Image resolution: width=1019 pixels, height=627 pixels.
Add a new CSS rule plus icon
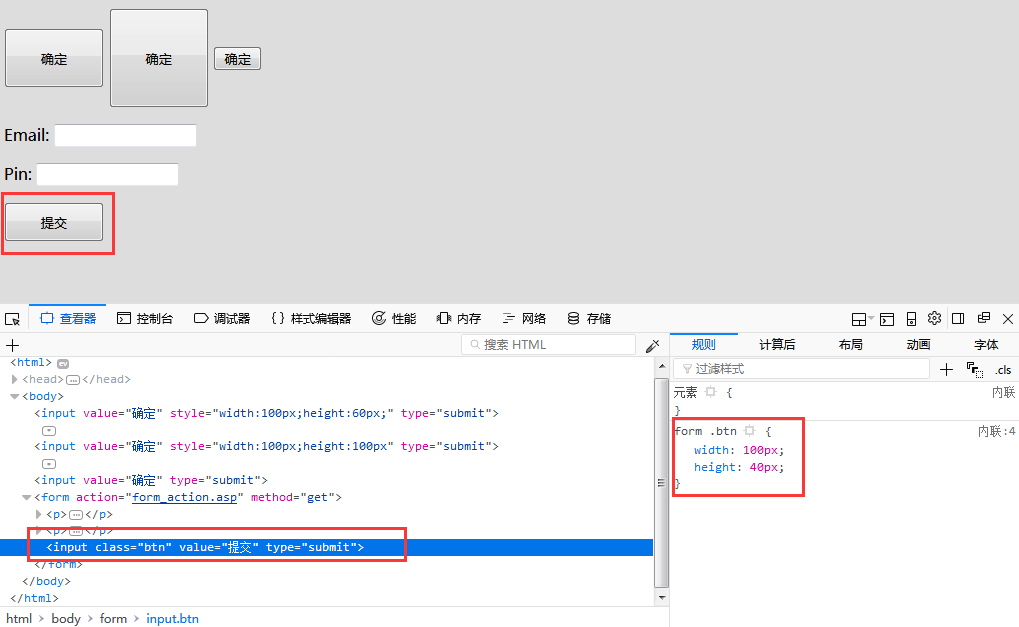point(946,370)
